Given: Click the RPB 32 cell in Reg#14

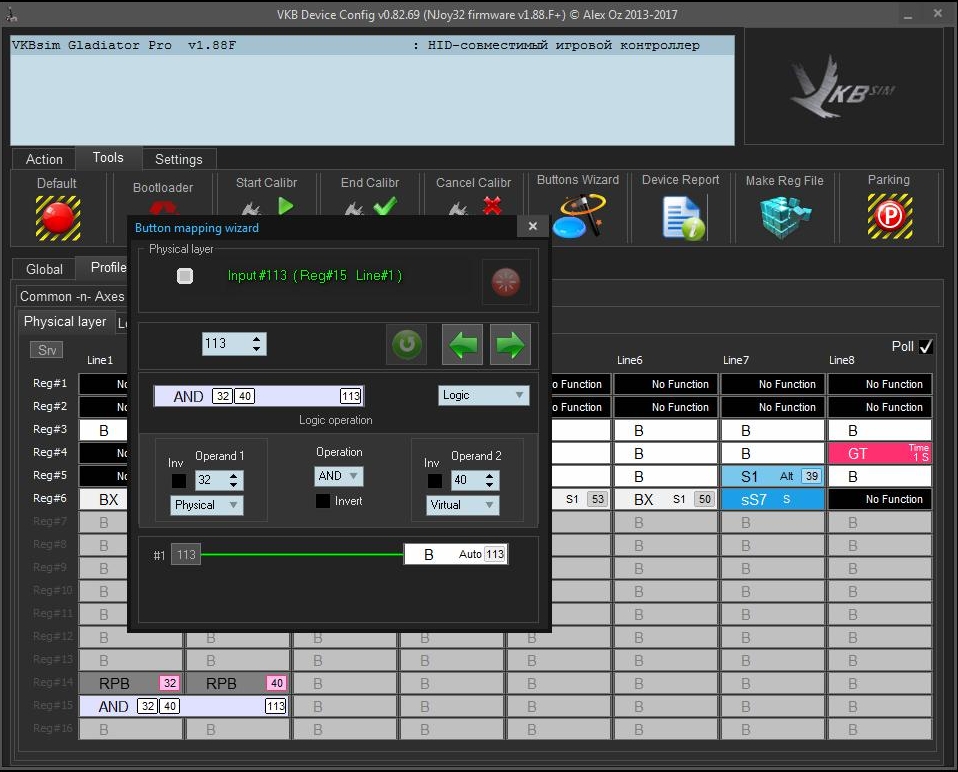Looking at the screenshot, I should [x=131, y=683].
